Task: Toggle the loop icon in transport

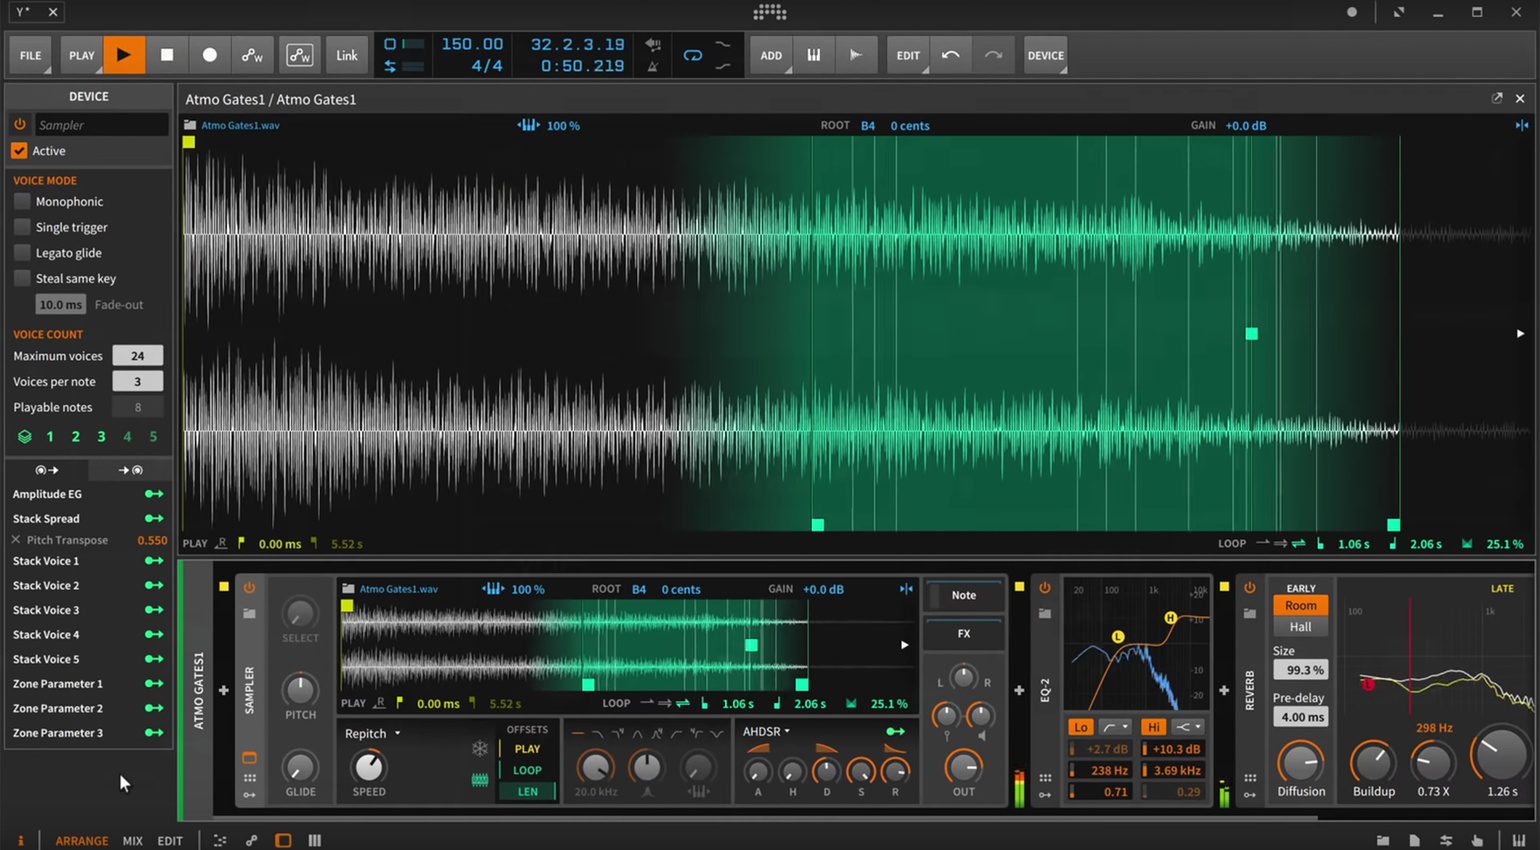Action: pos(692,55)
